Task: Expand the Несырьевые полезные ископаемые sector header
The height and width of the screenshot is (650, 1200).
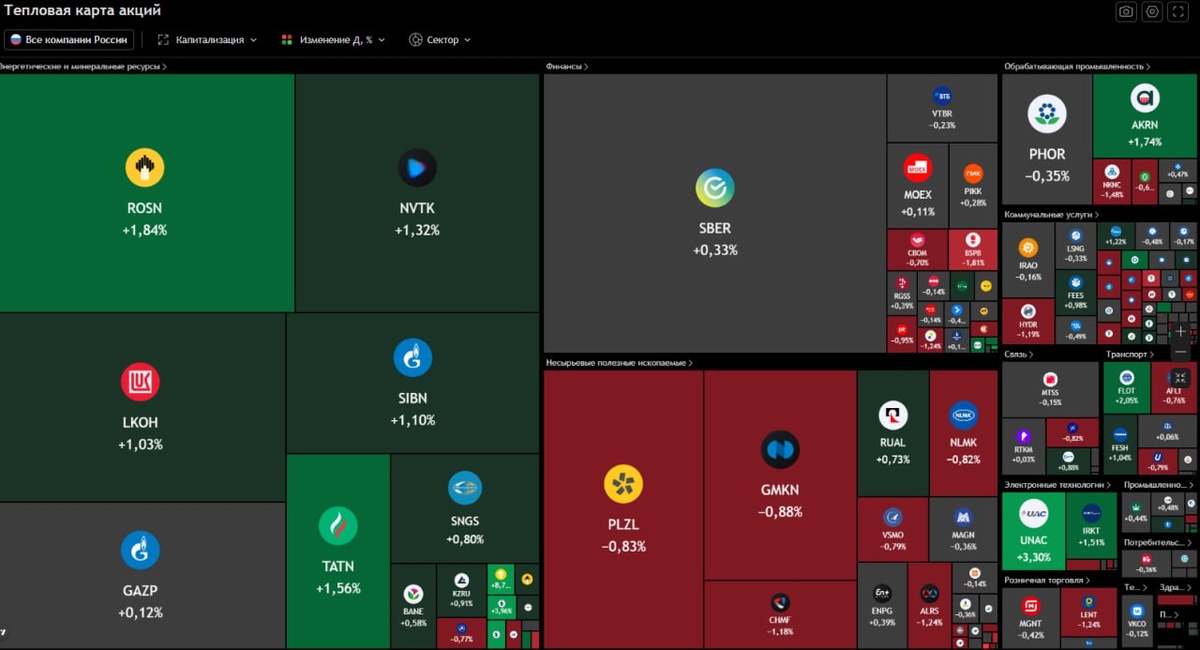Action: 619,362
